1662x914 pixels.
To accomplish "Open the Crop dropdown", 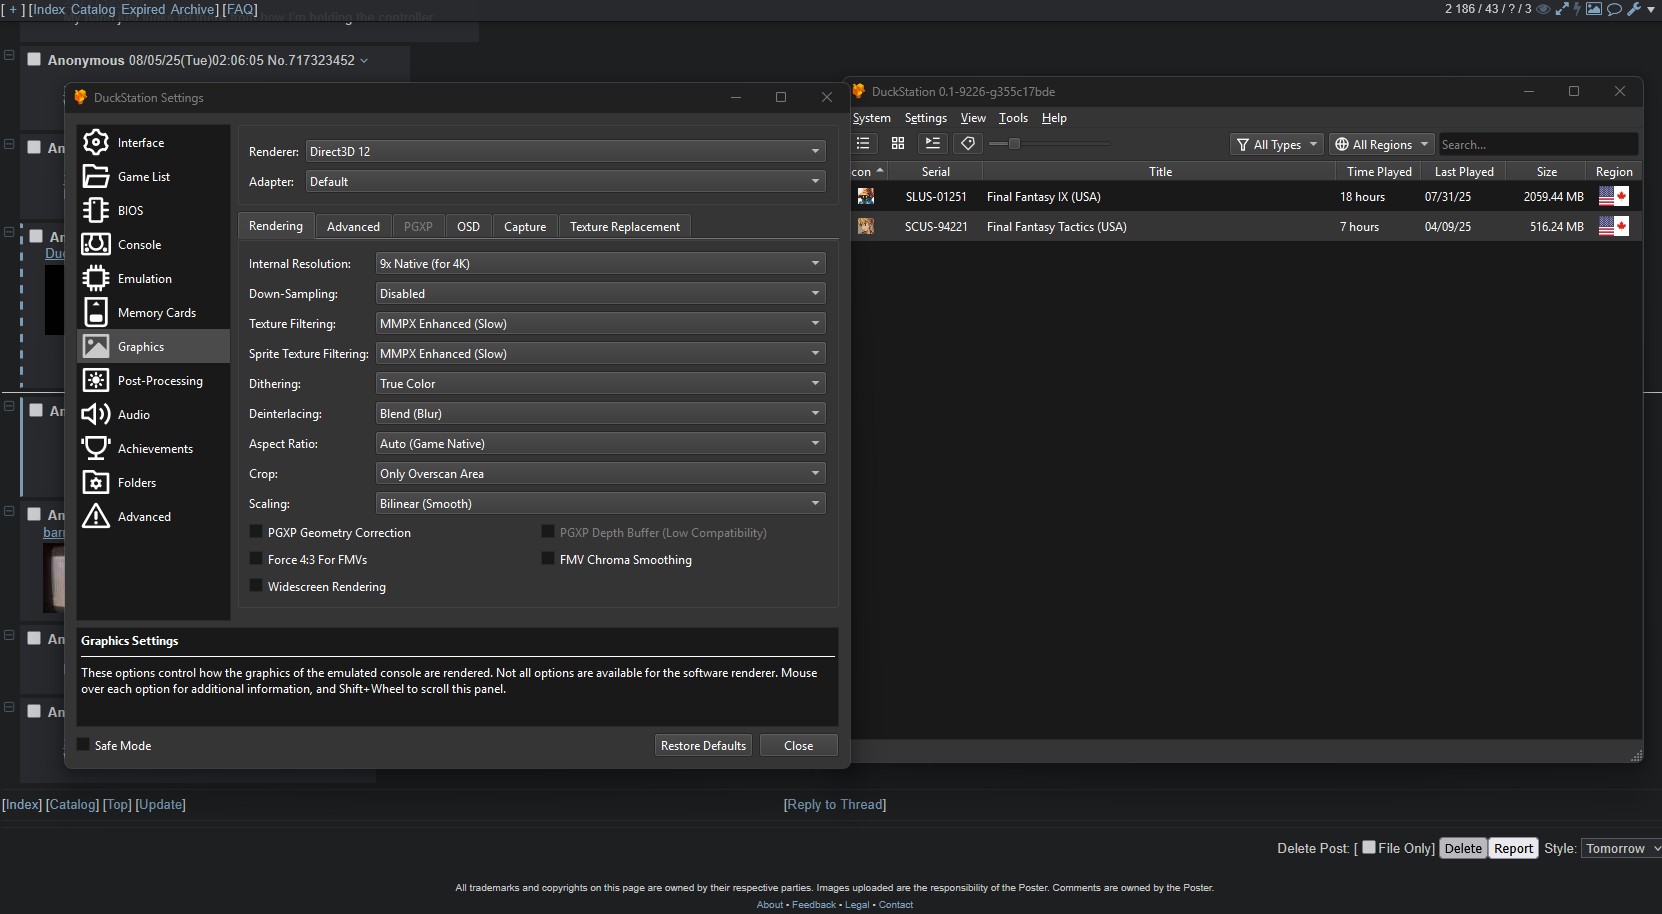I will (600, 473).
